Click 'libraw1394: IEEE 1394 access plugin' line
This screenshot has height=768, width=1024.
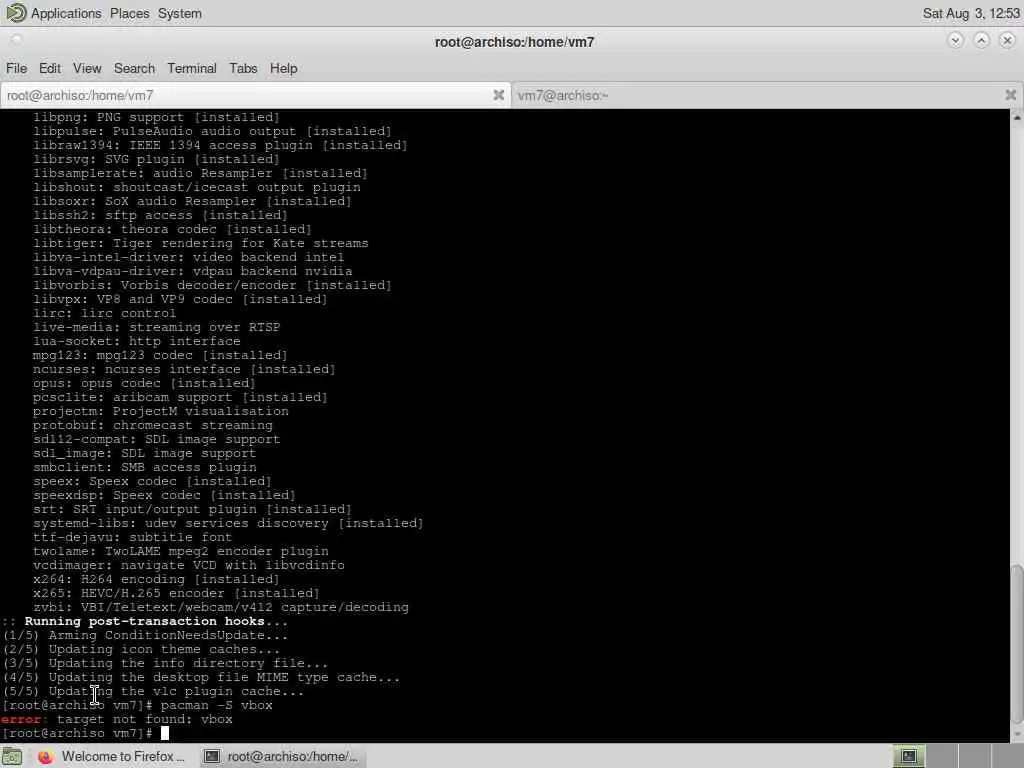[x=220, y=145]
